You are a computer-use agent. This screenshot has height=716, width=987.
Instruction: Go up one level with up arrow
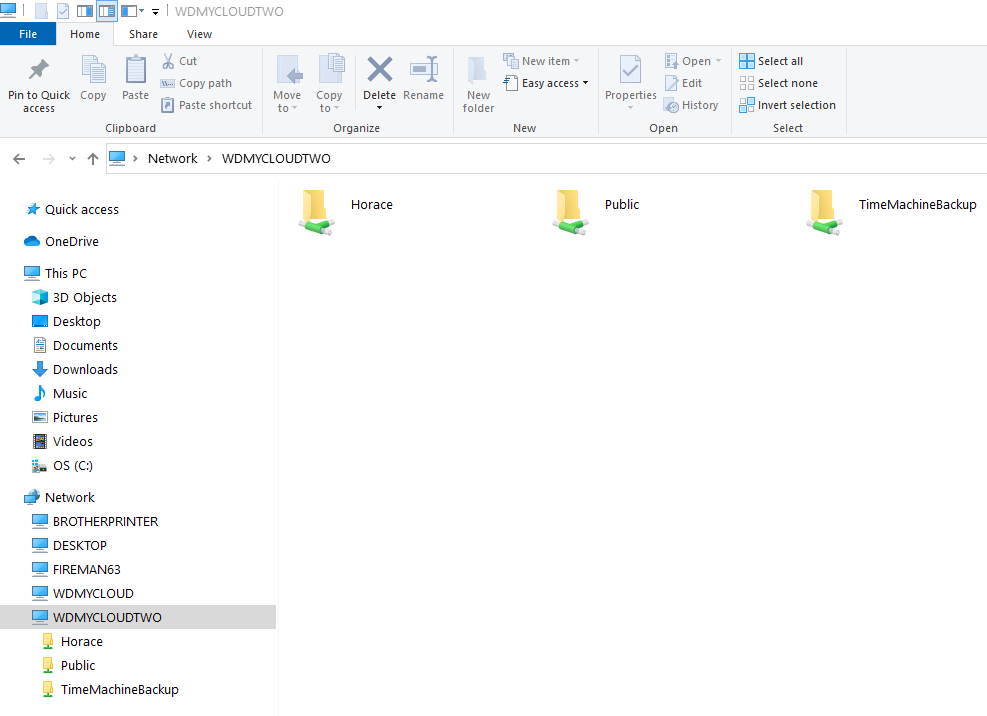coord(93,159)
